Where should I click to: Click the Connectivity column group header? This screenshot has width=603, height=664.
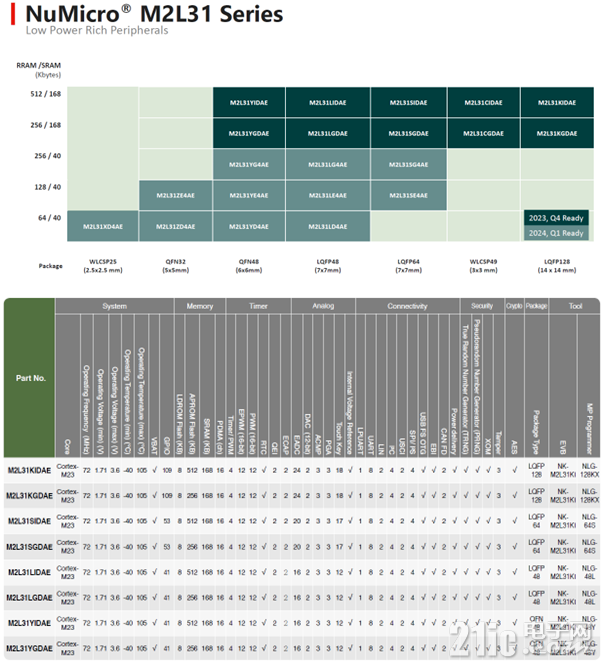(407, 306)
